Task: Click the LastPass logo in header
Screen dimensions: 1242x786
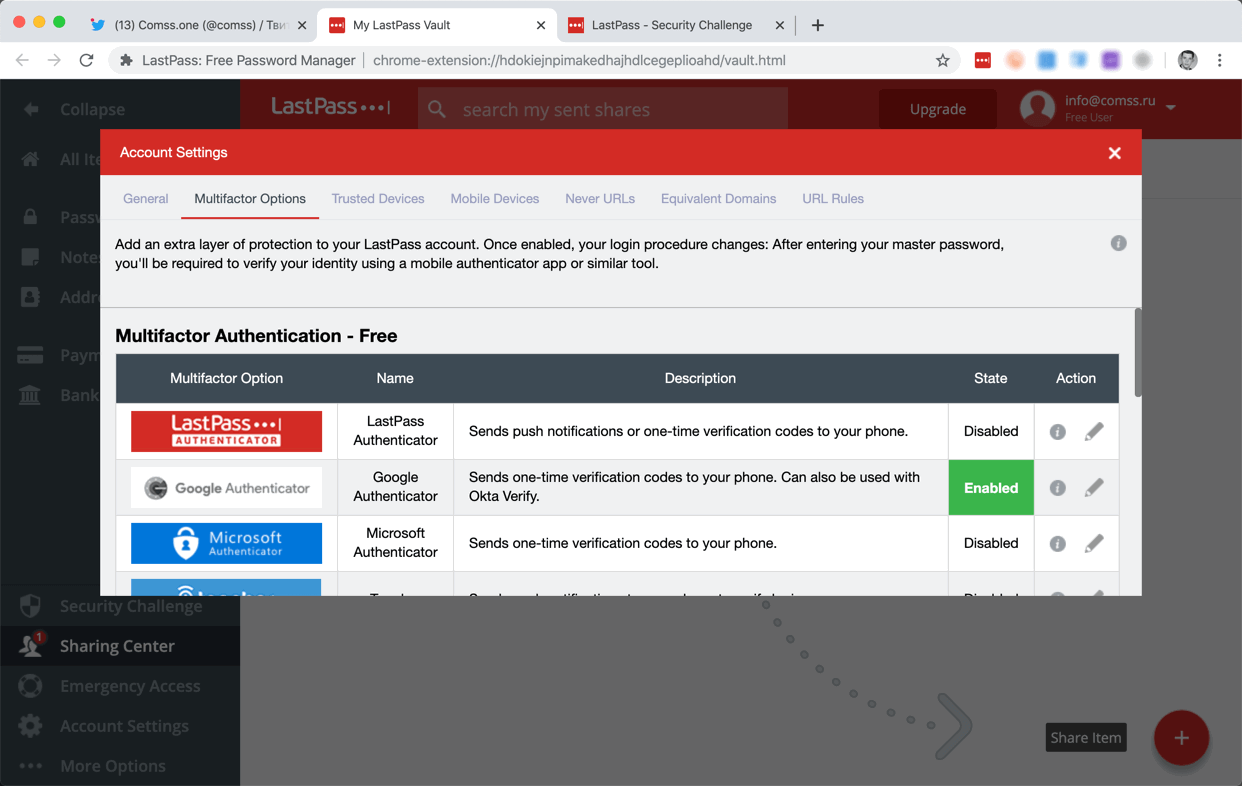Action: (330, 106)
